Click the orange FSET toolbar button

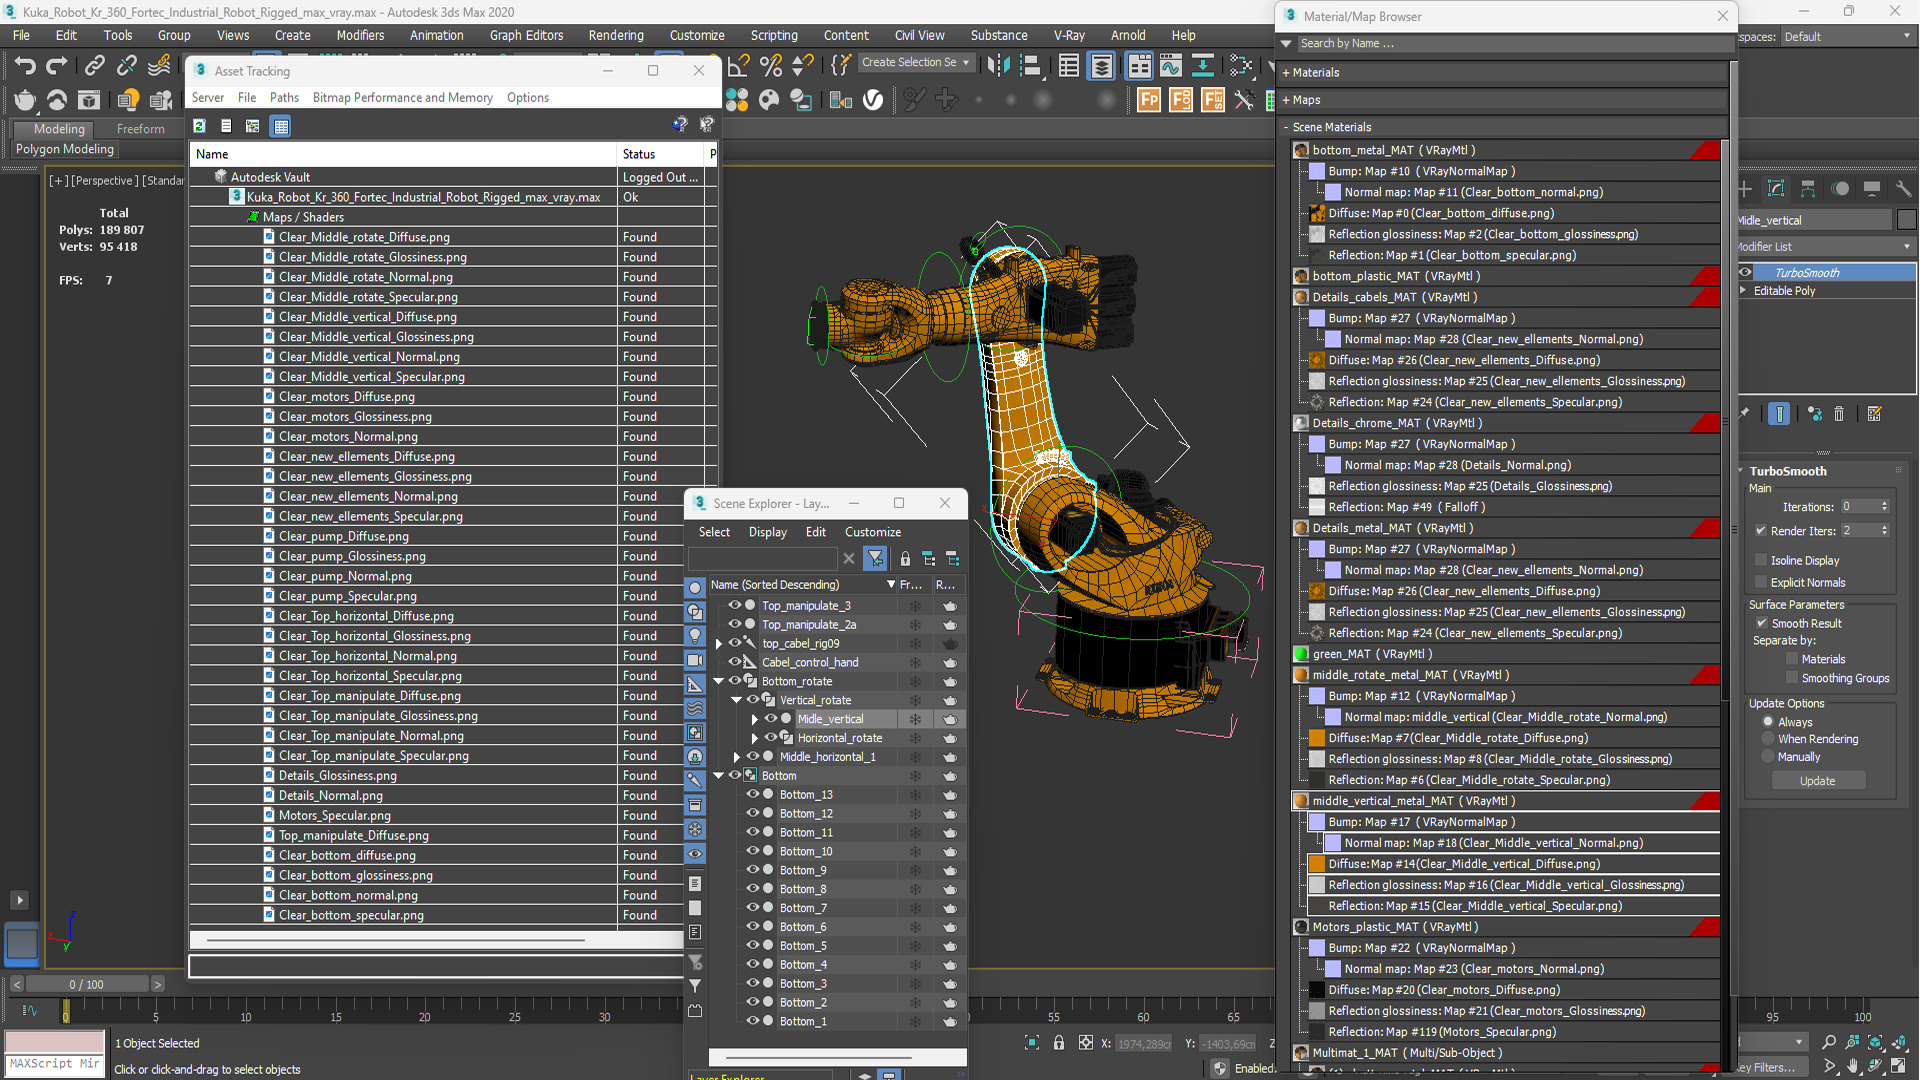click(1213, 100)
